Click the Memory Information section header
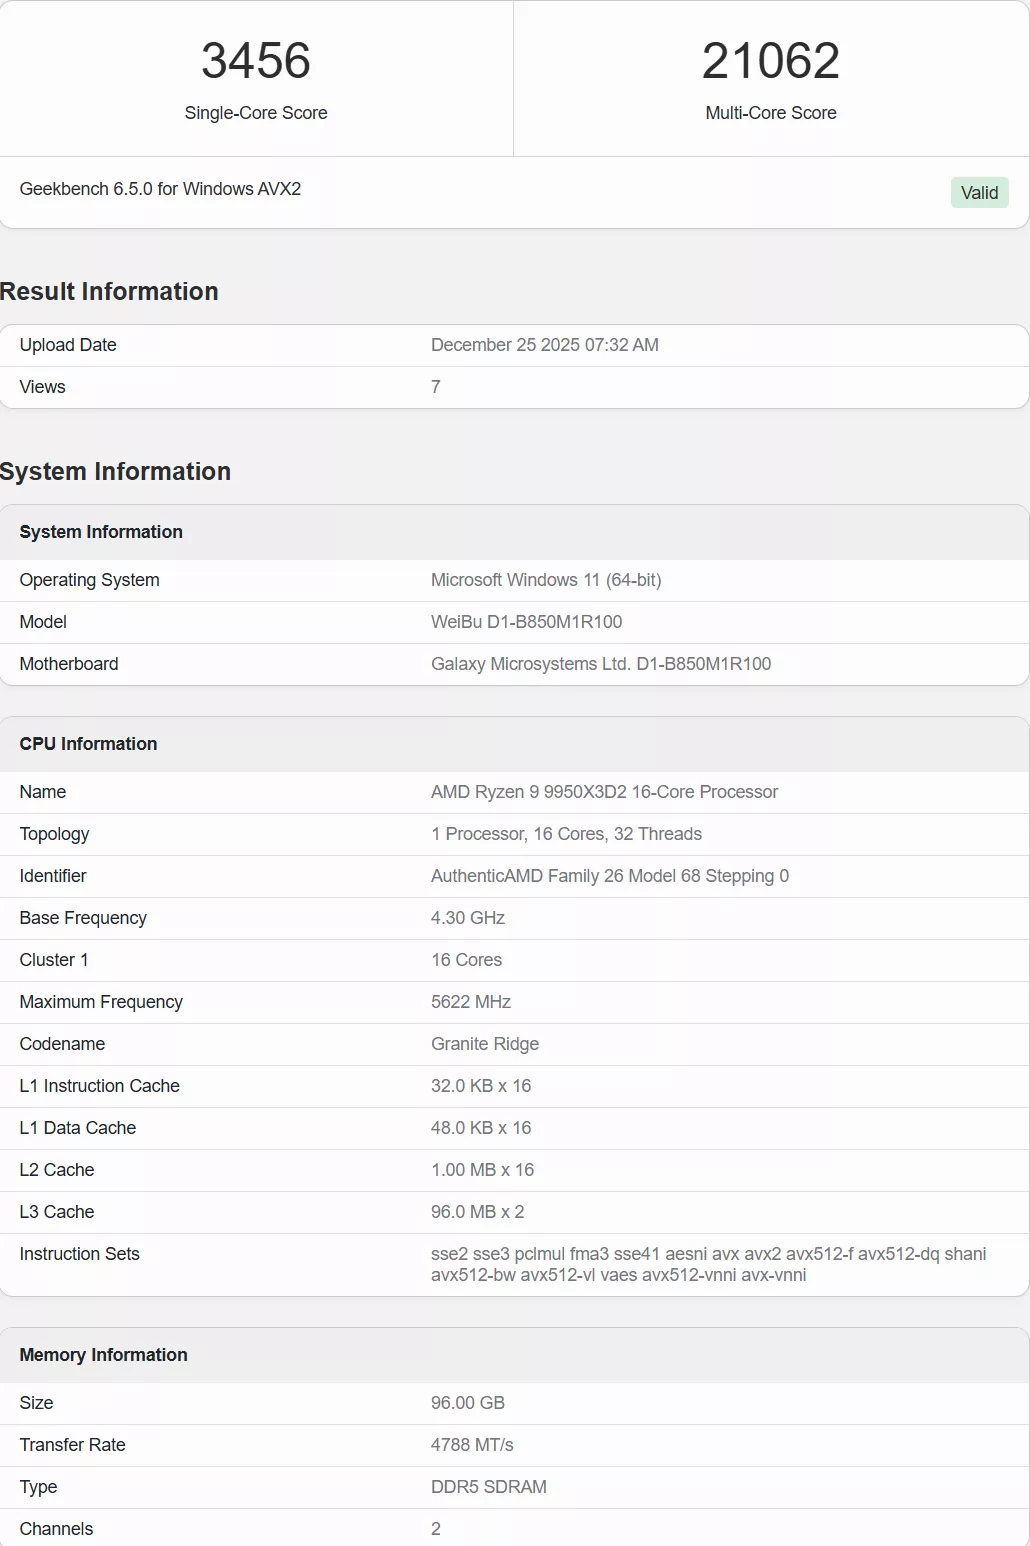Screen dimensions: 1030x1546 pos(104,1355)
